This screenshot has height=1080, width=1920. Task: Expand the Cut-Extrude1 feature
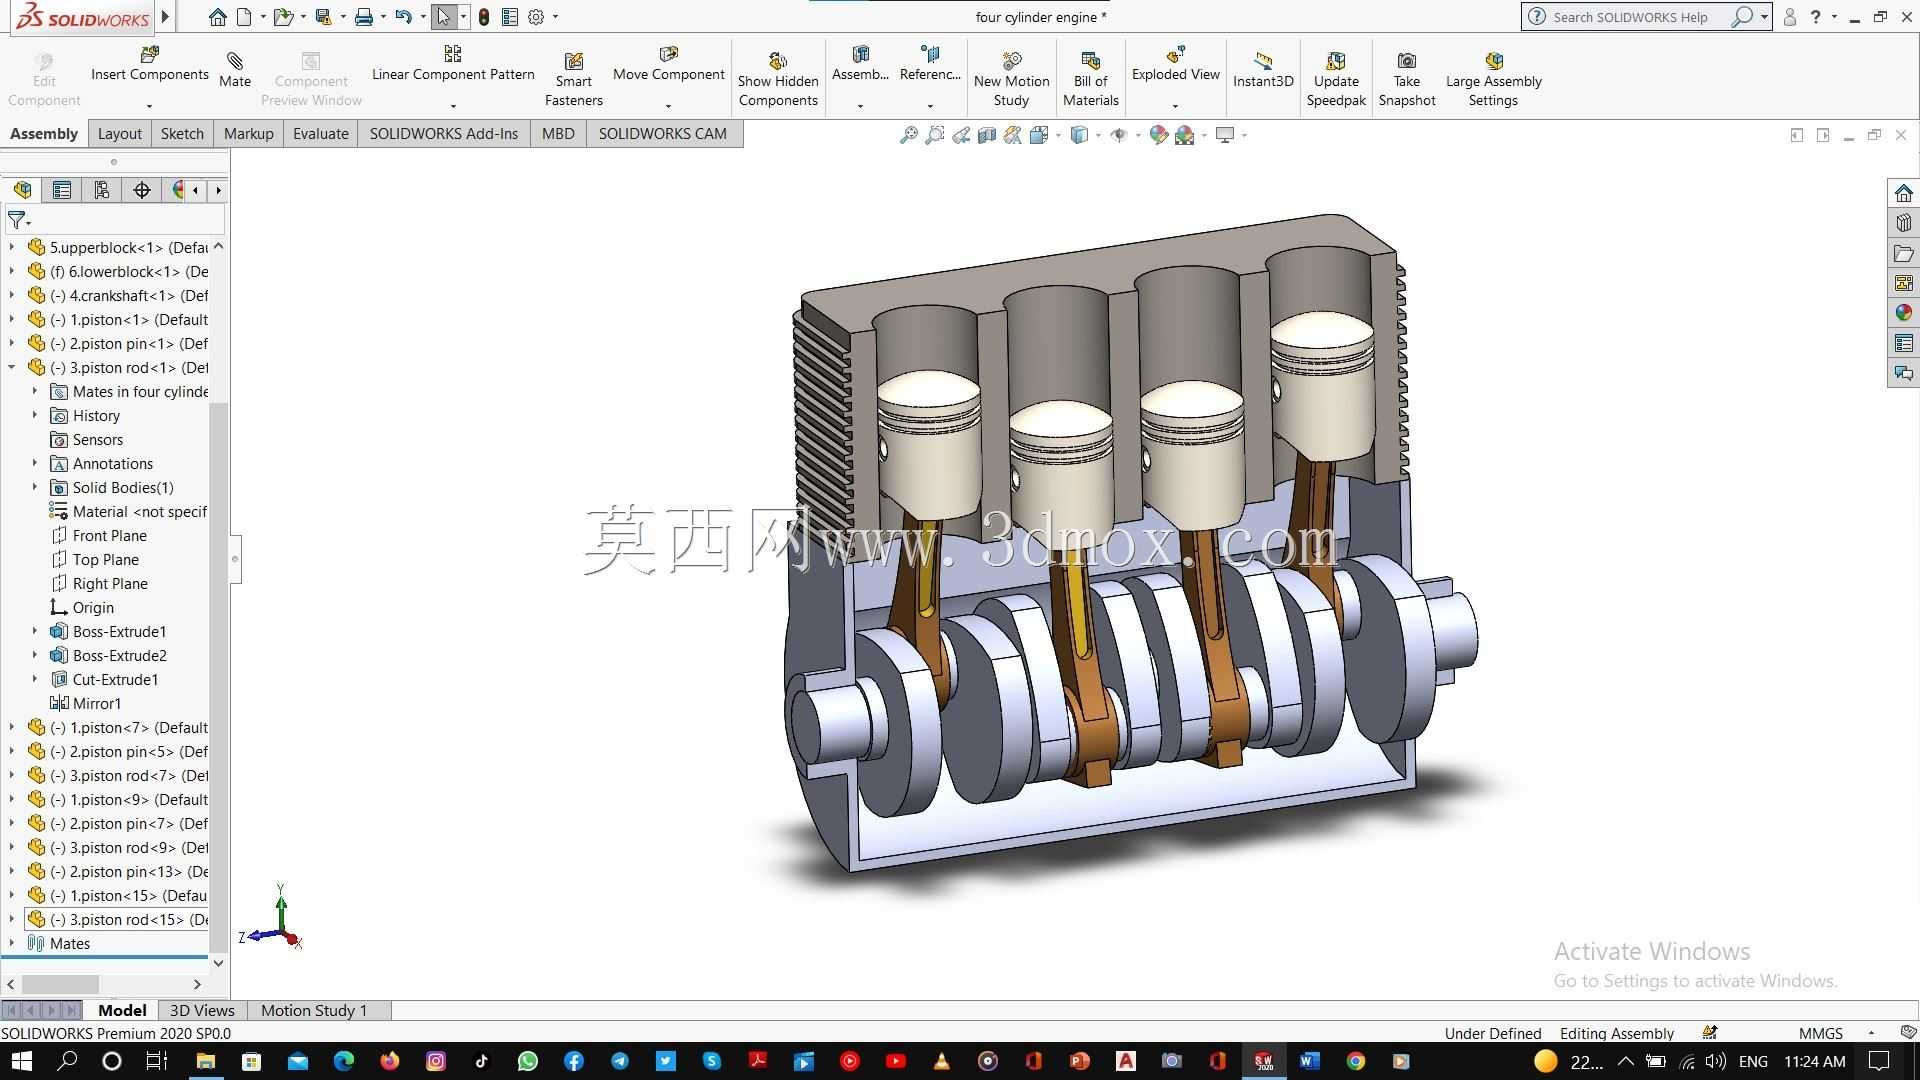pyautogui.click(x=35, y=679)
